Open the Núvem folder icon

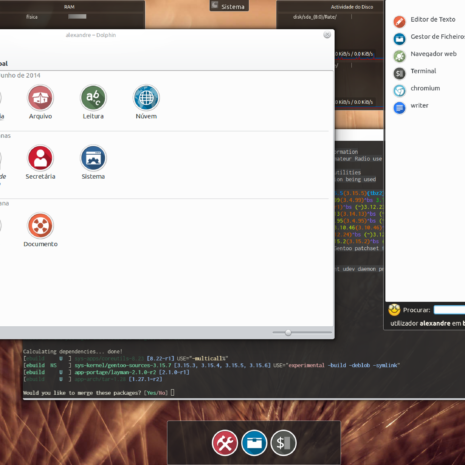point(146,98)
